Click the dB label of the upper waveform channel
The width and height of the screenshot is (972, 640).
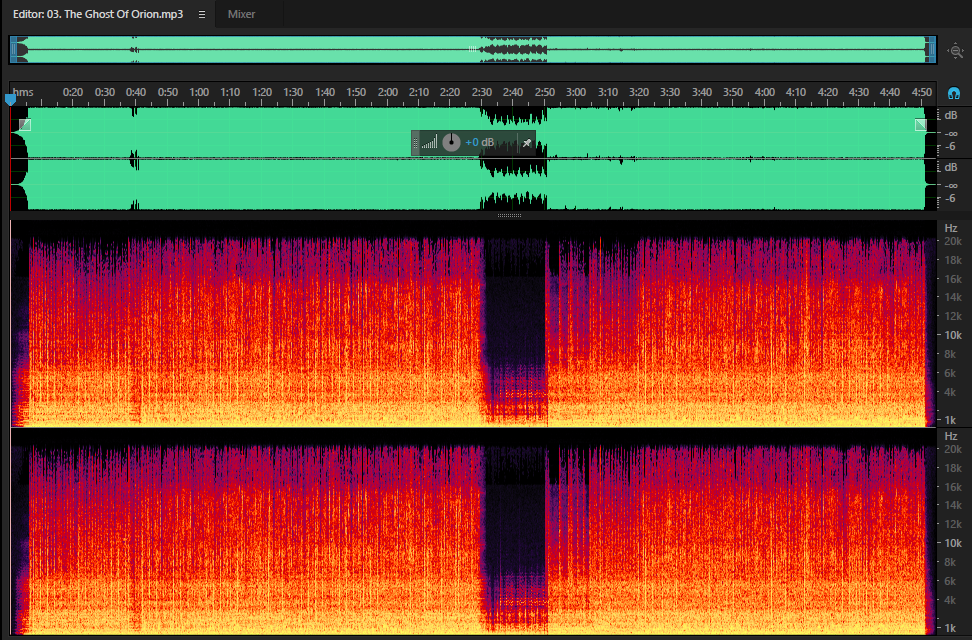click(950, 115)
